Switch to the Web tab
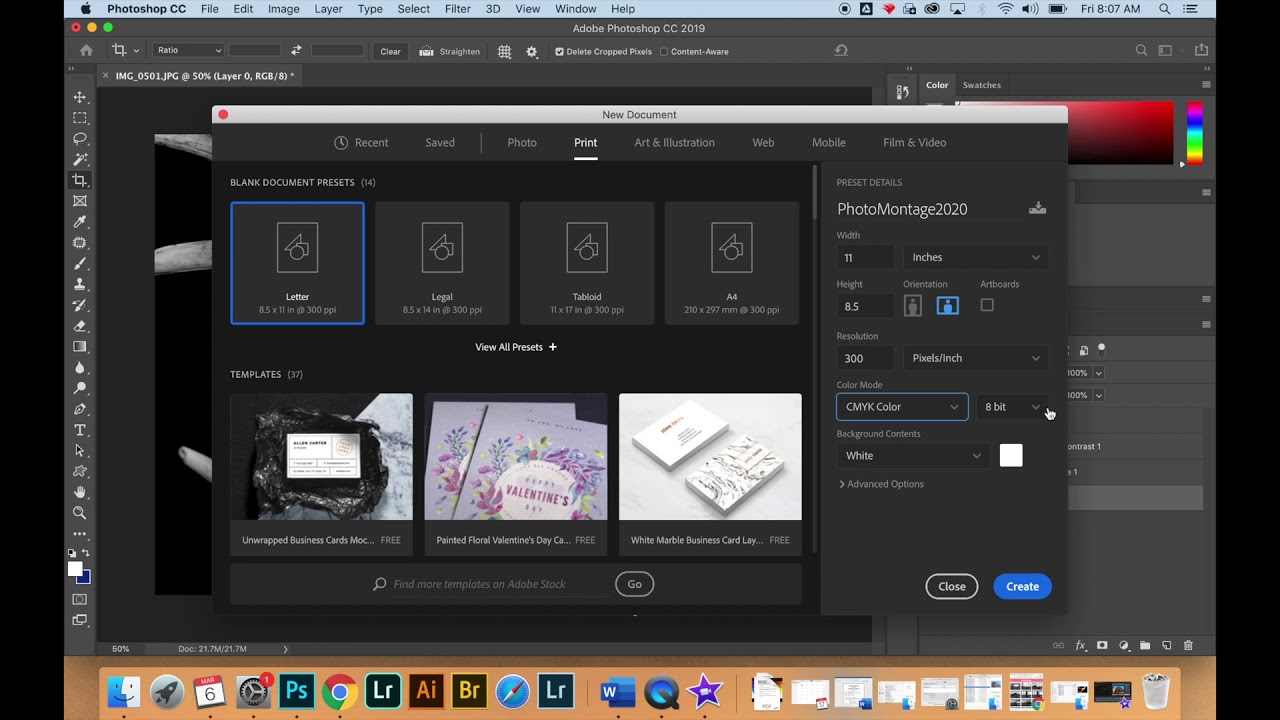This screenshot has width=1280, height=720. point(763,143)
